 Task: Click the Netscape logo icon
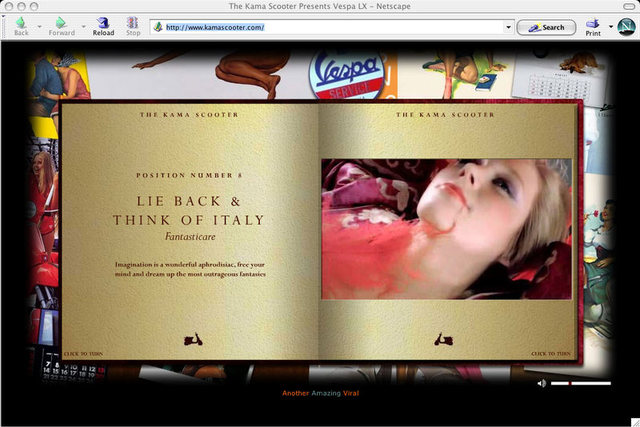pyautogui.click(x=626, y=27)
